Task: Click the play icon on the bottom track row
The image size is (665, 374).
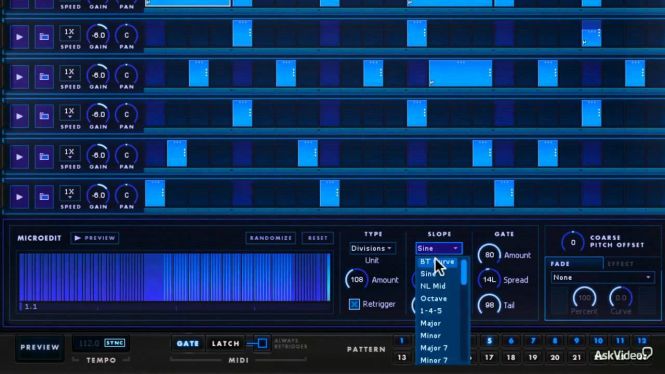Action: (20, 197)
